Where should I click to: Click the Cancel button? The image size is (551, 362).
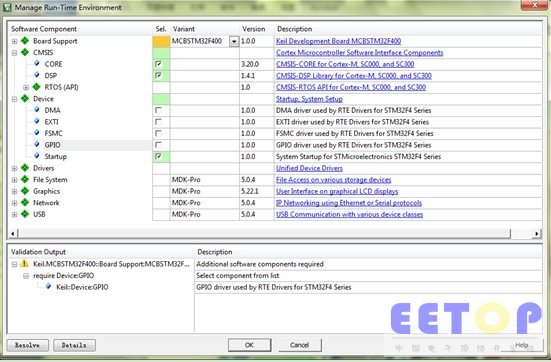coord(300,345)
